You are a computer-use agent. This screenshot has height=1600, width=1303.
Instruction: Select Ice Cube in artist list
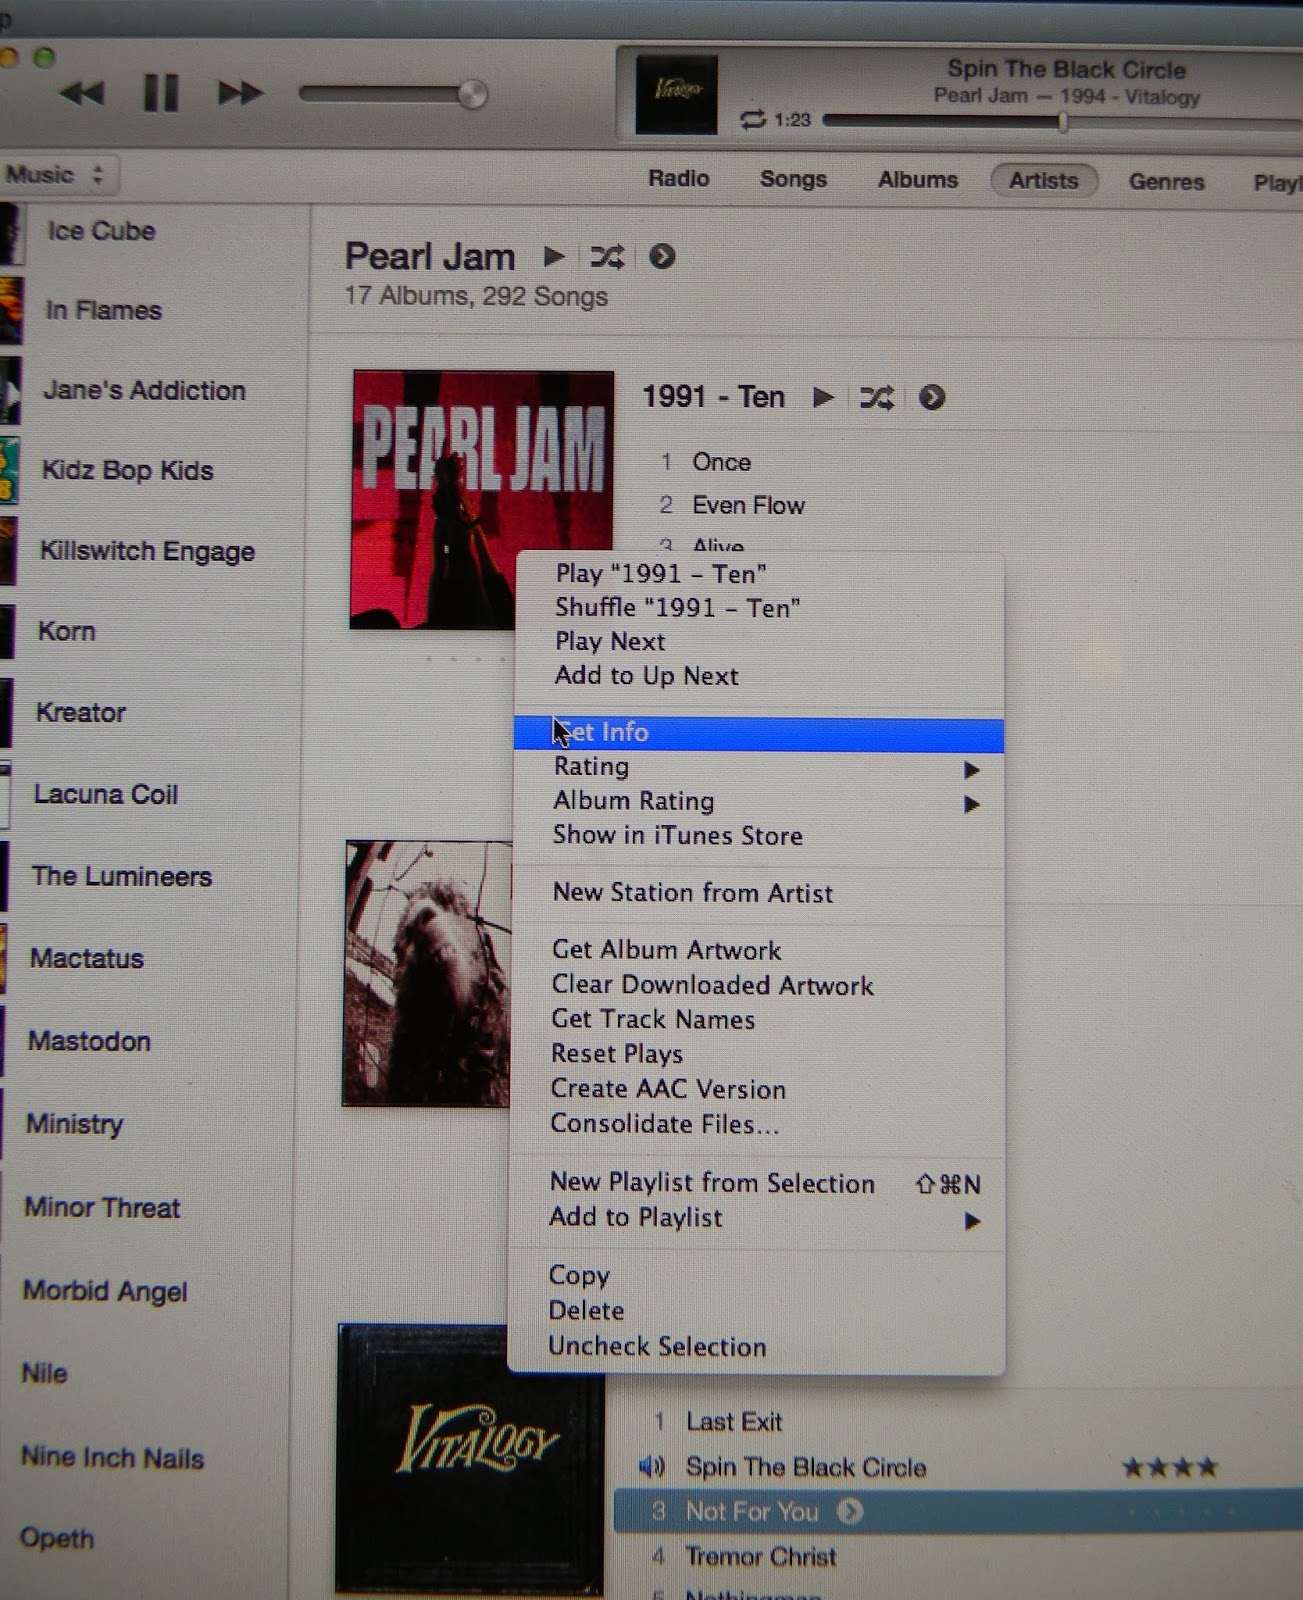tap(101, 231)
